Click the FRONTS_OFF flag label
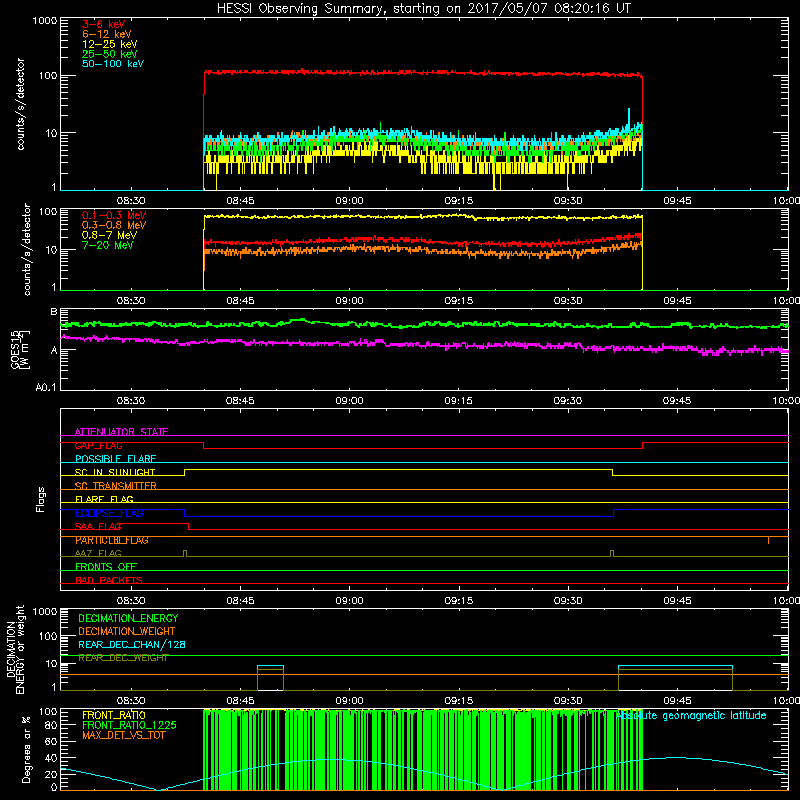This screenshot has height=800, width=800. (106, 567)
